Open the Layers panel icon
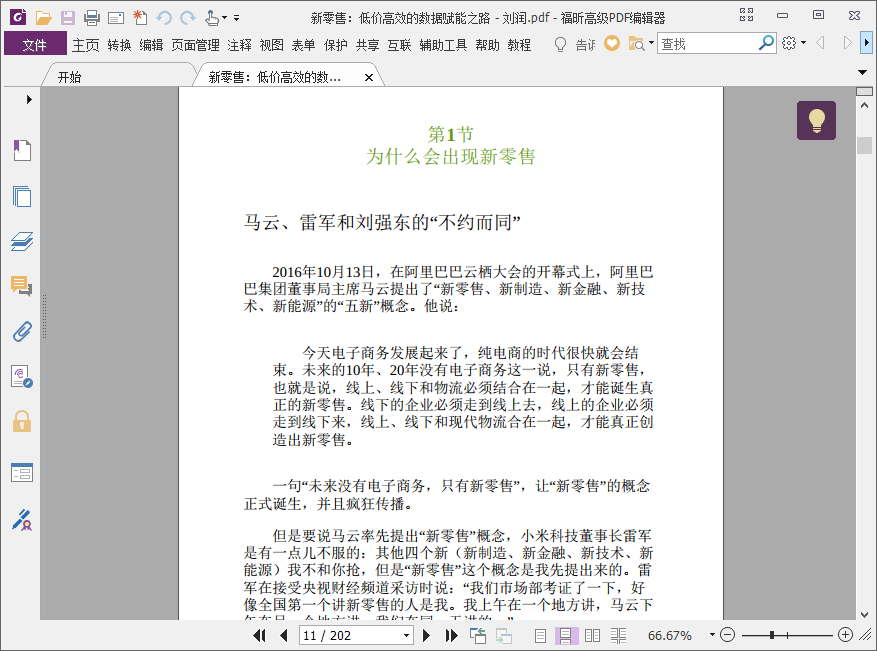The height and width of the screenshot is (651, 877). coord(22,241)
